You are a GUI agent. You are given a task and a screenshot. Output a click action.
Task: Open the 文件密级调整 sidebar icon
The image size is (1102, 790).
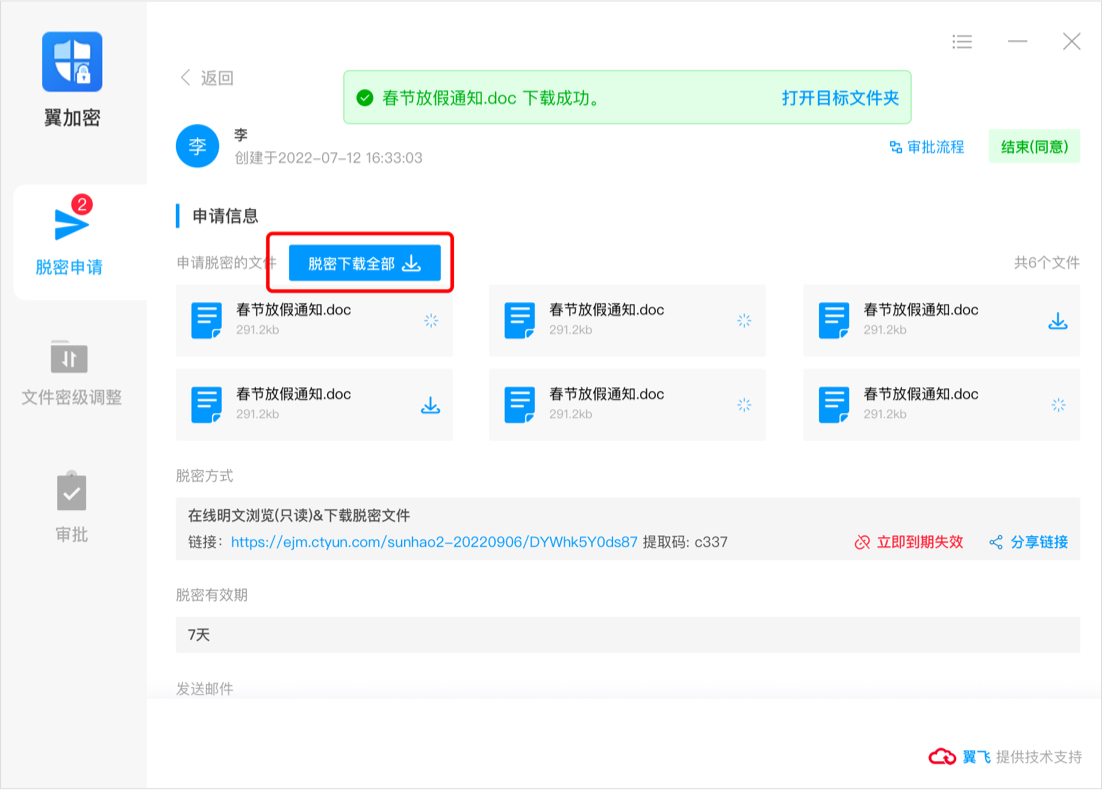point(70,360)
